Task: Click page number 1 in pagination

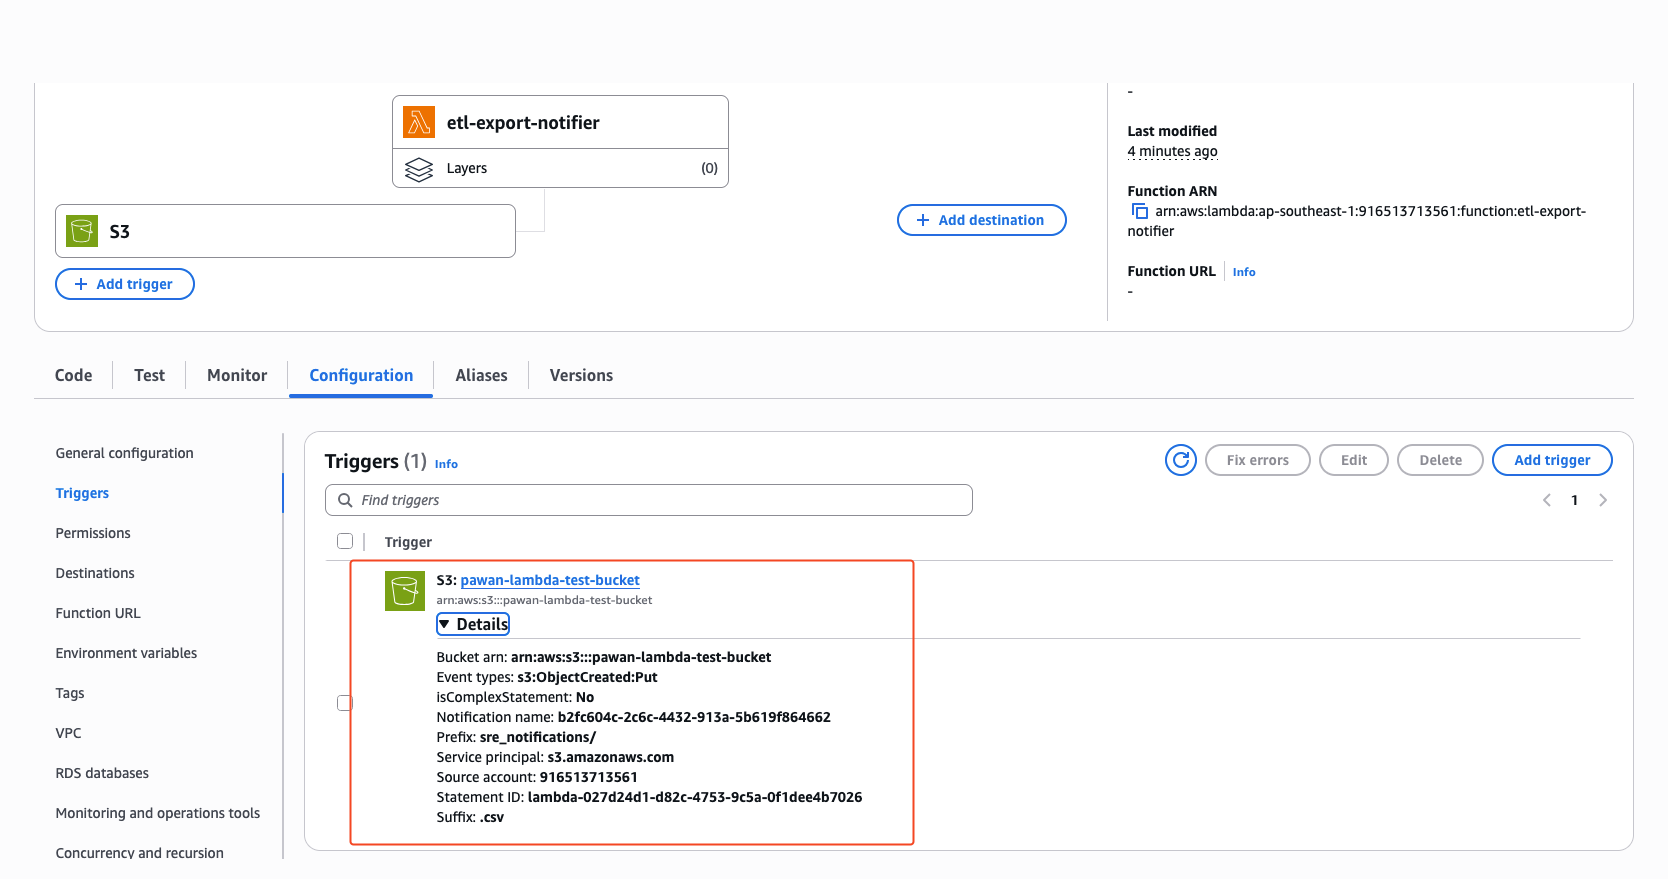Action: (1574, 500)
